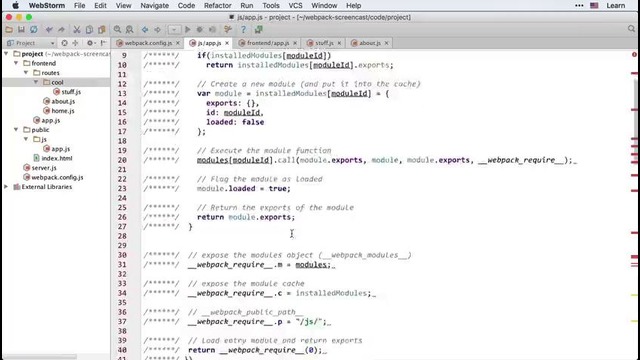Click the Synchronize icon in toolbar
The height and width of the screenshot is (360, 640).
click(x=34, y=29)
